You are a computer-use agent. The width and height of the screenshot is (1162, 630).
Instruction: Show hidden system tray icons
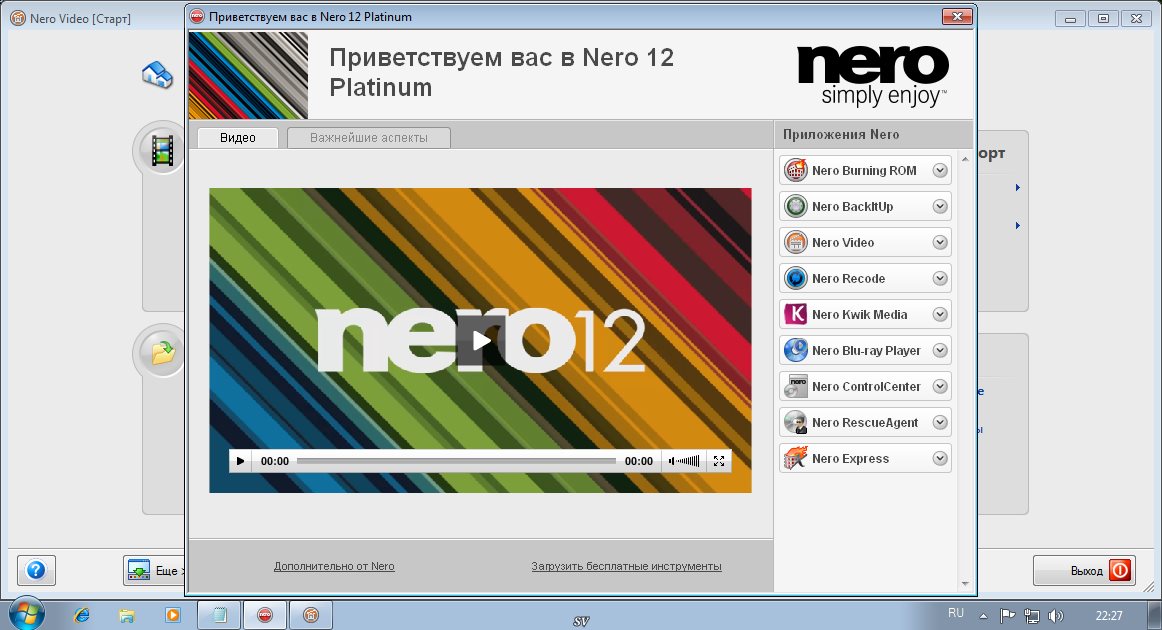(x=983, y=616)
